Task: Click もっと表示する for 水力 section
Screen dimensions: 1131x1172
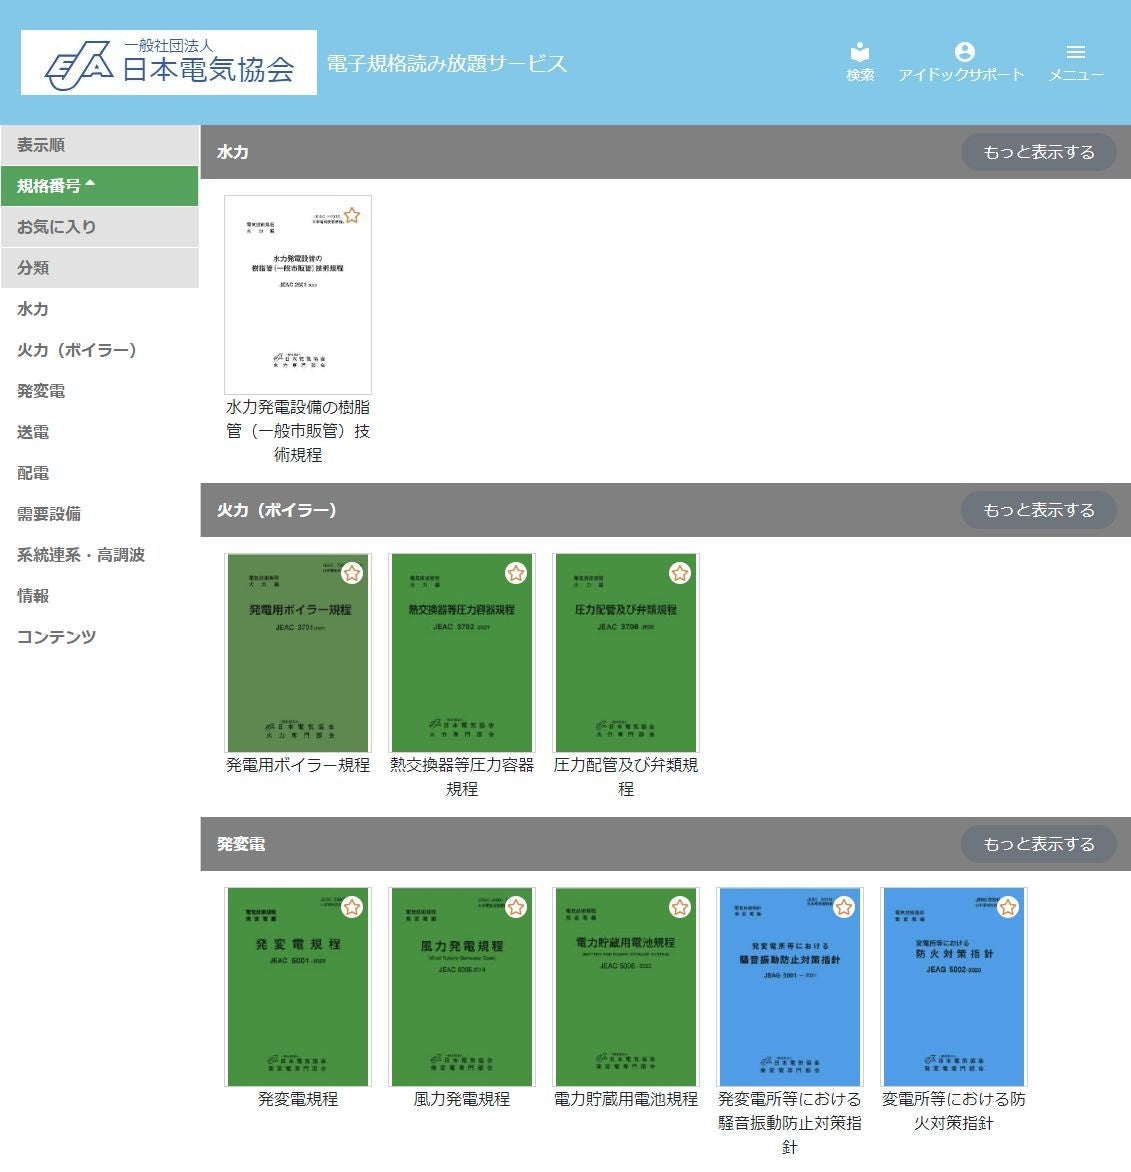Action: [x=1038, y=152]
